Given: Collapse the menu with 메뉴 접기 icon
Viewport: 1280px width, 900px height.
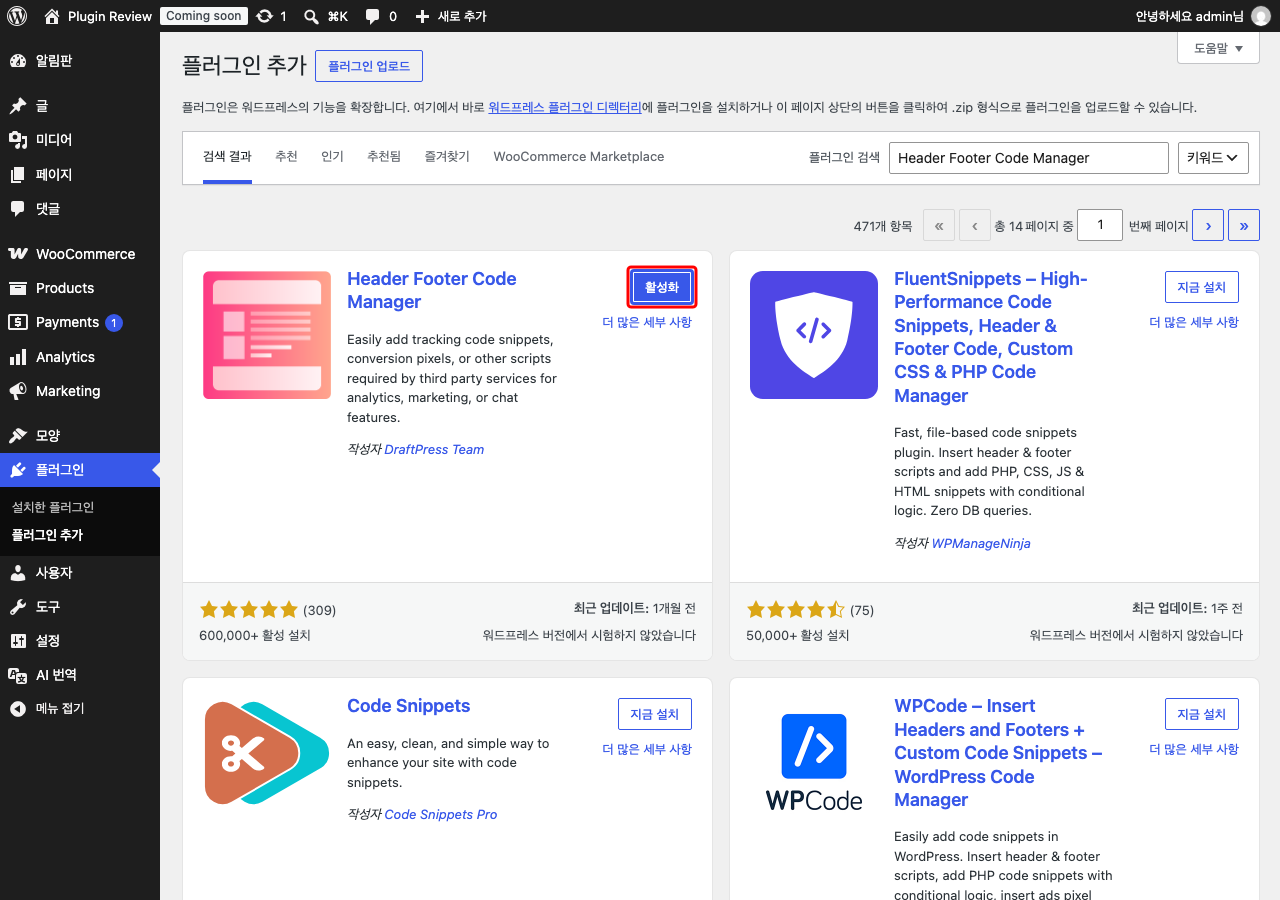Looking at the screenshot, I should pos(17,709).
